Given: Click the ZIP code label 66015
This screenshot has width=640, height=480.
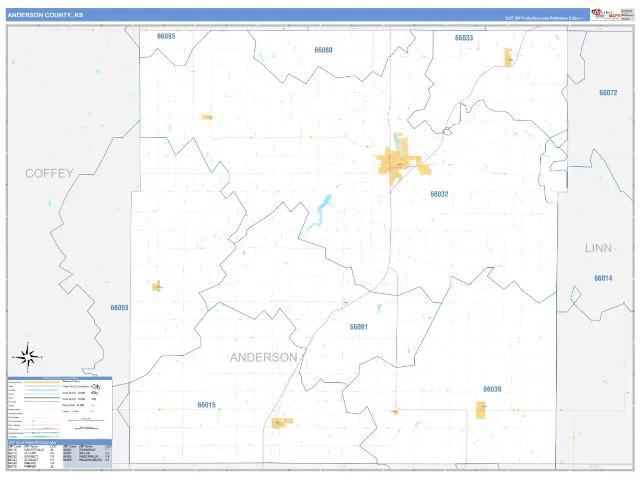Looking at the screenshot, I should pyautogui.click(x=206, y=405).
